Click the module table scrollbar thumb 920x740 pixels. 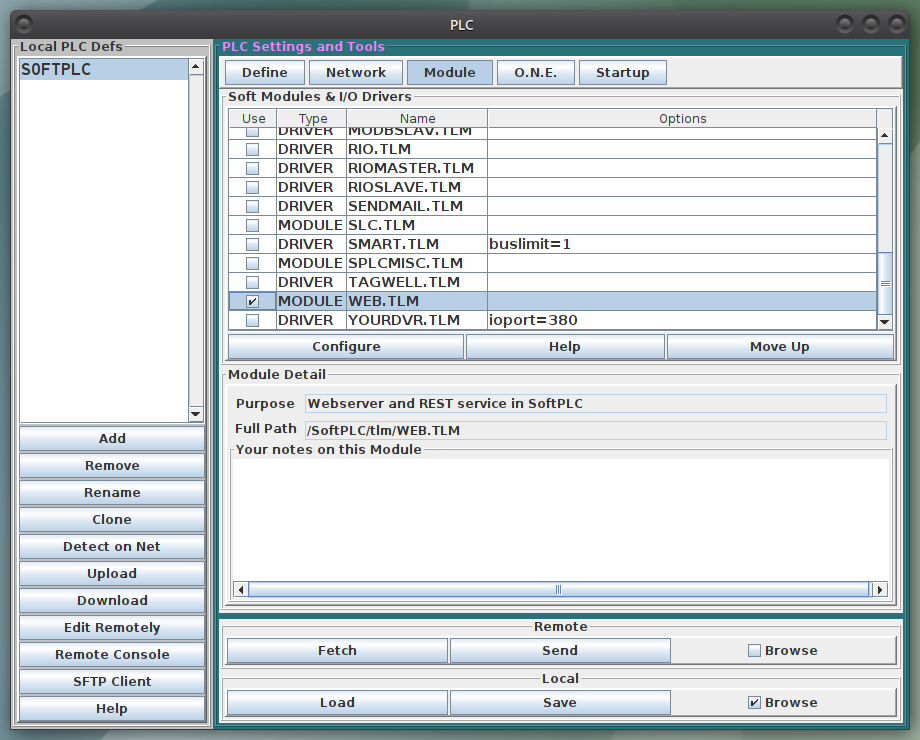point(885,283)
